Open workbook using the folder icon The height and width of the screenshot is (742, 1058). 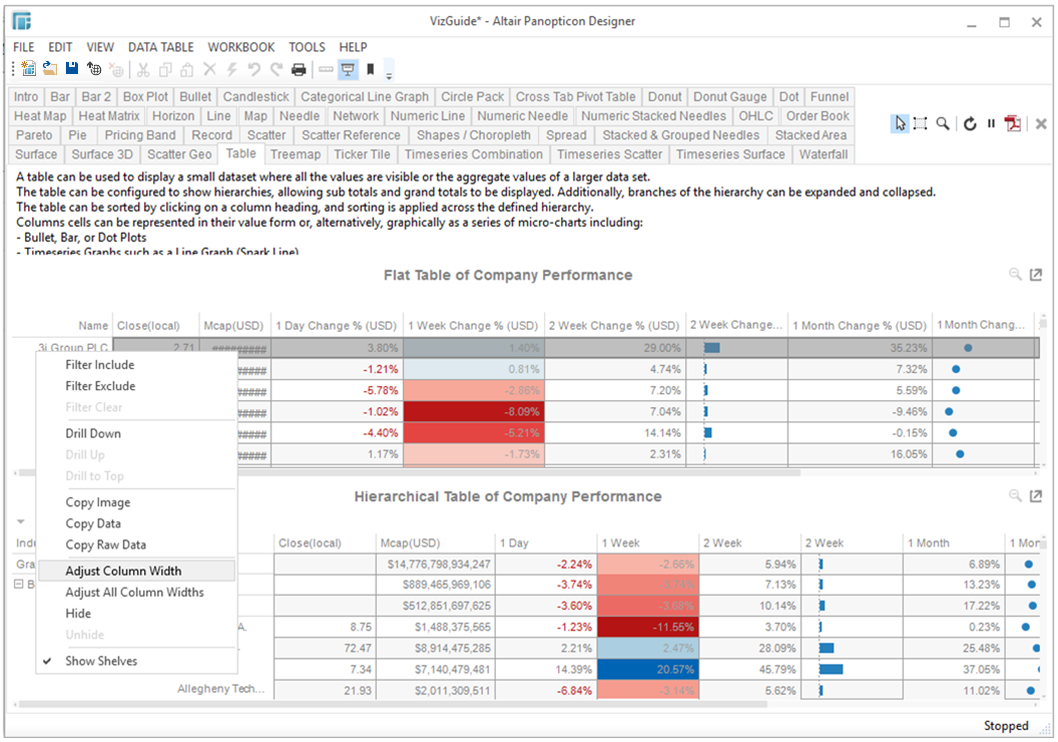point(49,69)
